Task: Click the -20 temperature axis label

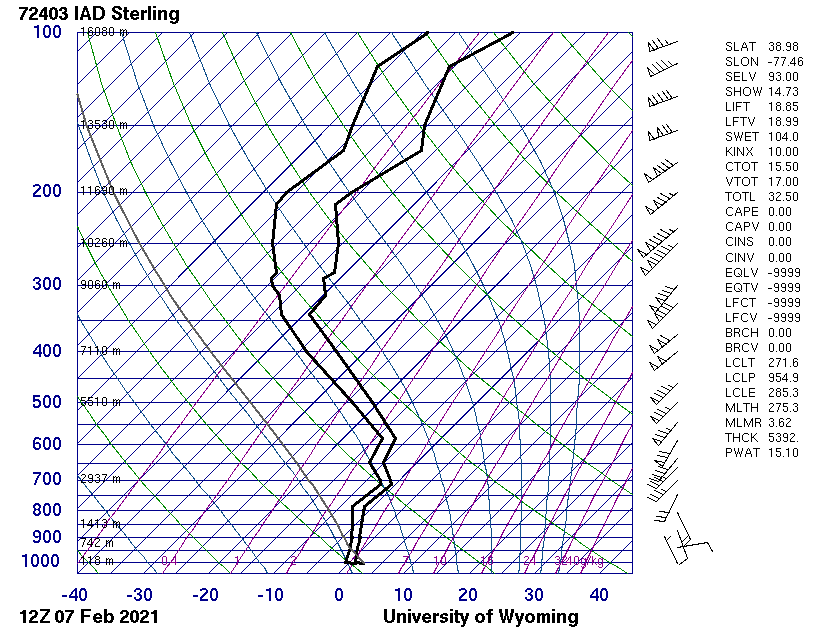Action: tap(205, 595)
